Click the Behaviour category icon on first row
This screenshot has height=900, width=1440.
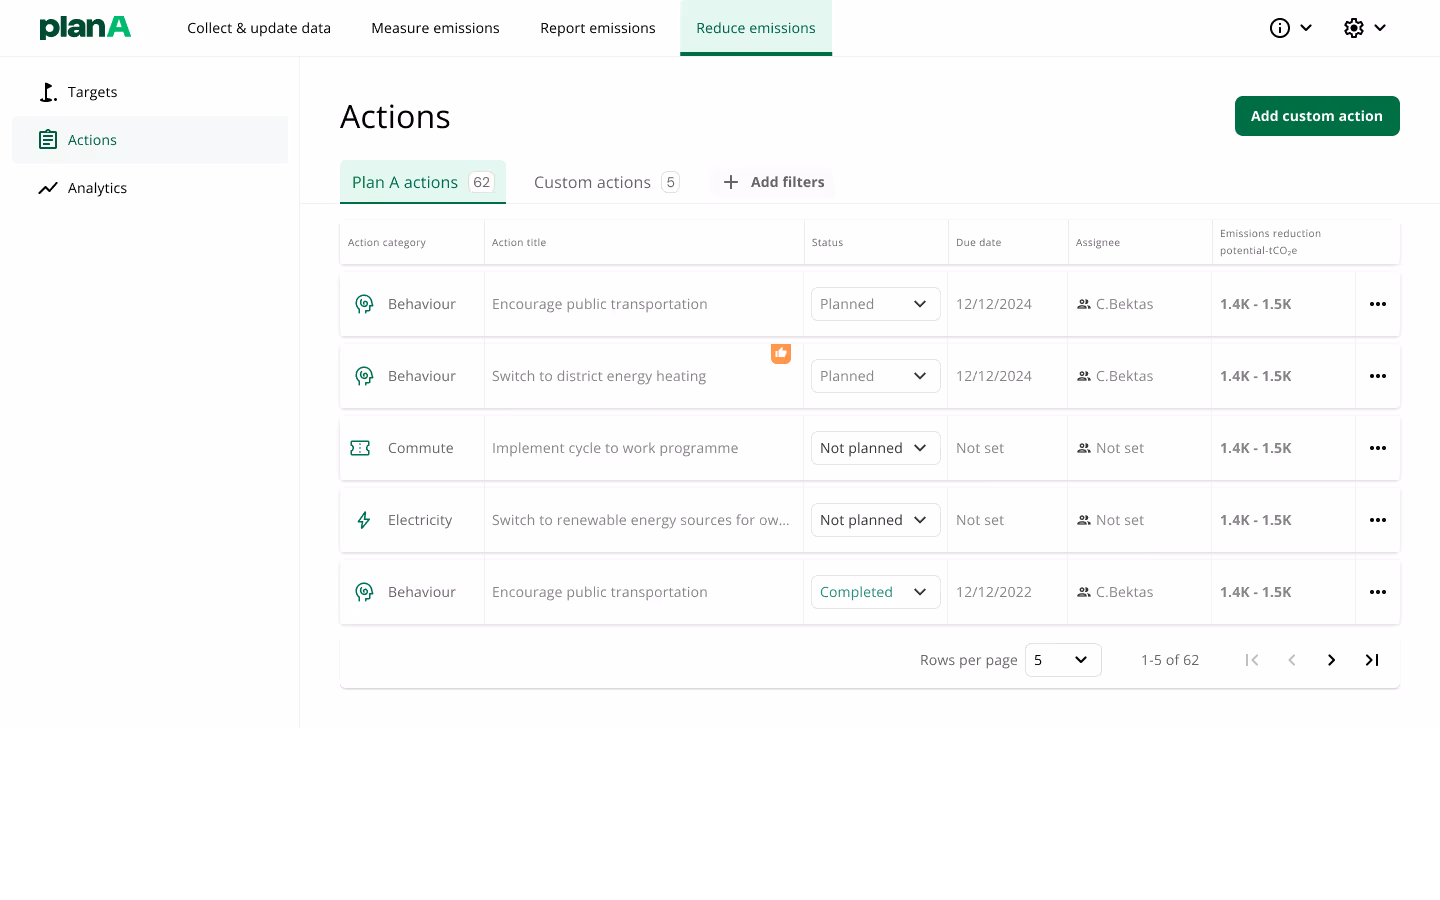point(363,303)
